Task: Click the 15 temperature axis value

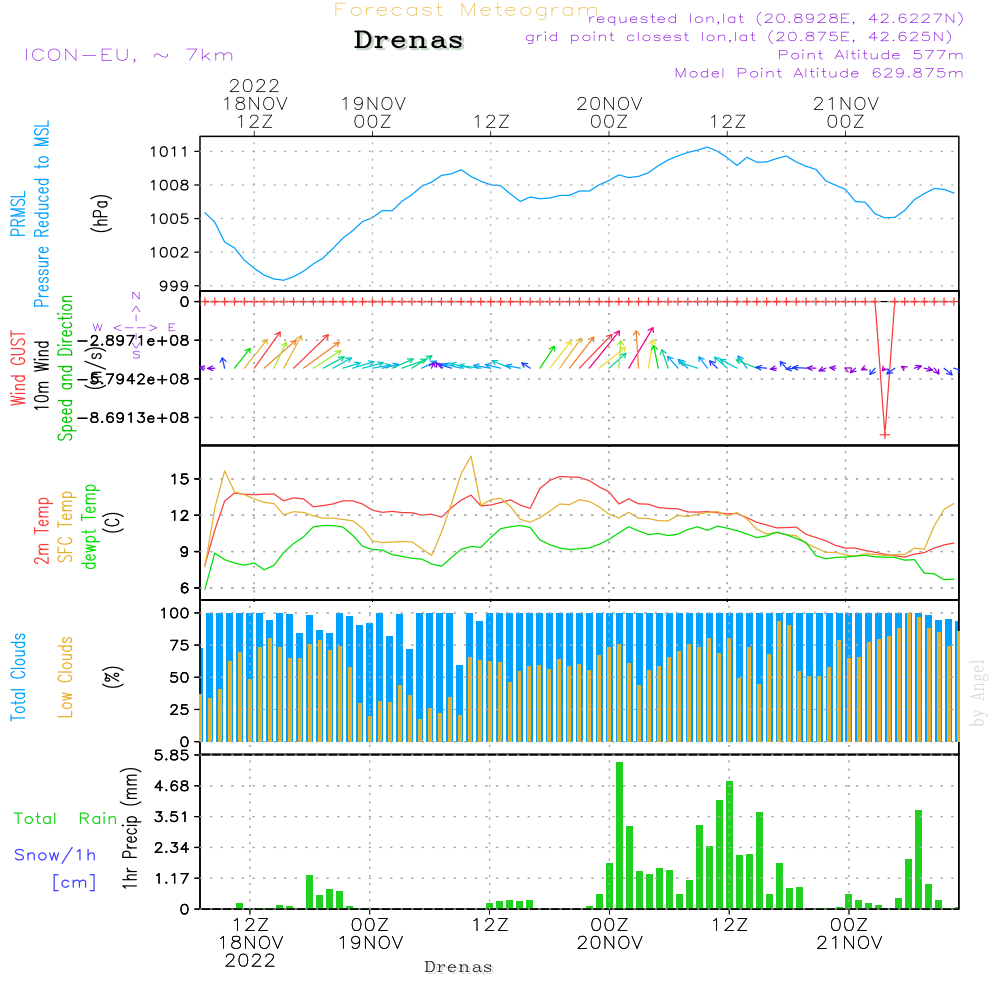Action: point(180,479)
